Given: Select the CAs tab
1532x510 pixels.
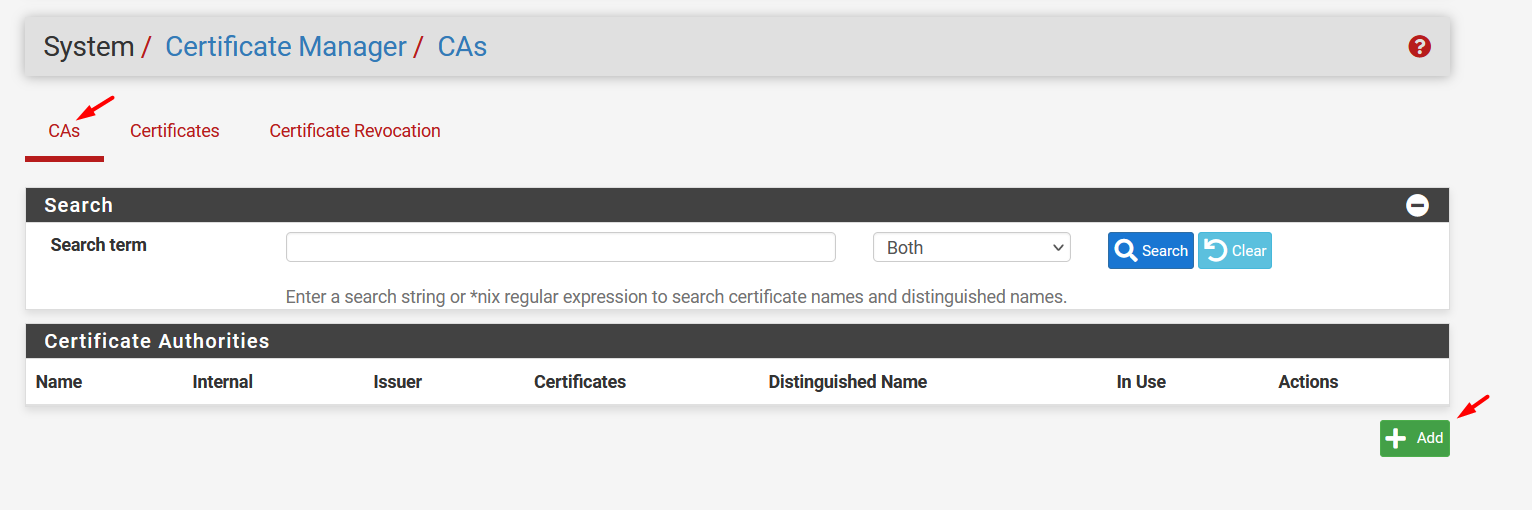Looking at the screenshot, I should pyautogui.click(x=64, y=131).
